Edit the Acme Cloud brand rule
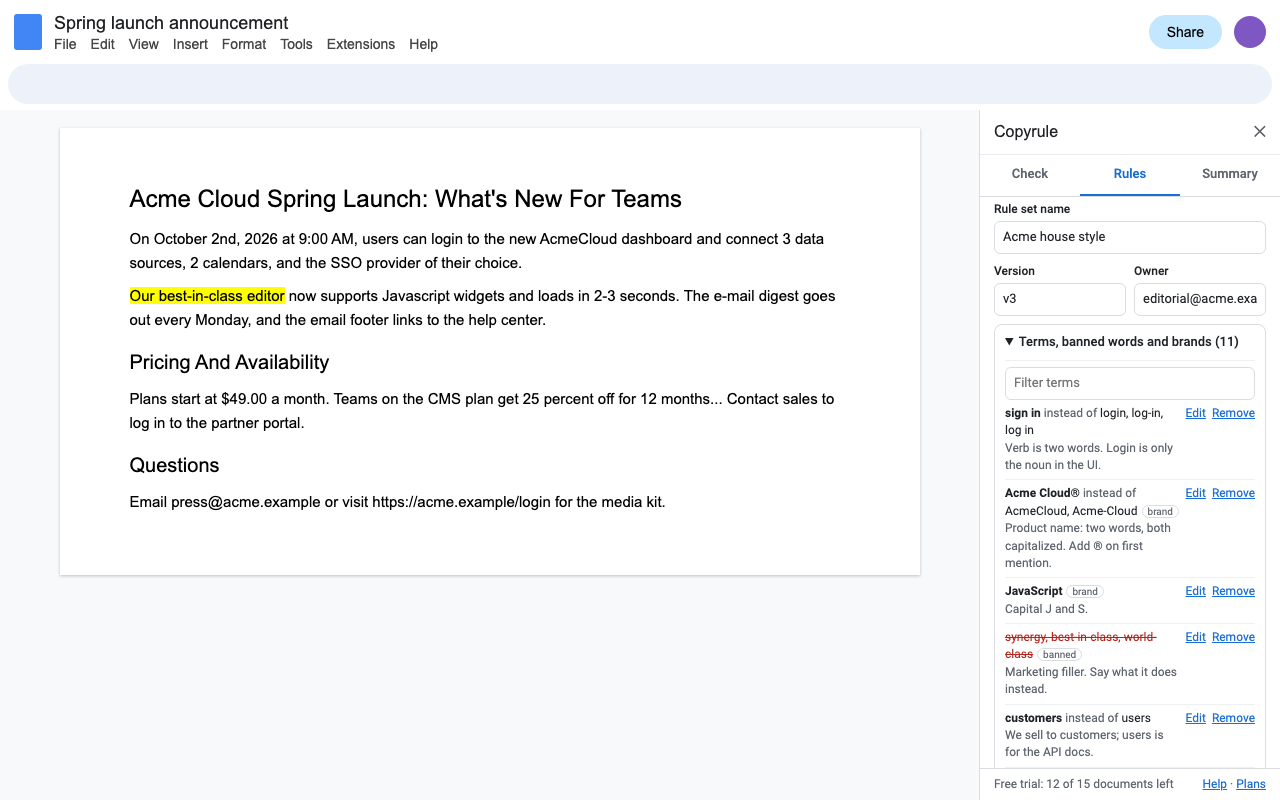Image resolution: width=1280 pixels, height=800 pixels. click(1195, 493)
